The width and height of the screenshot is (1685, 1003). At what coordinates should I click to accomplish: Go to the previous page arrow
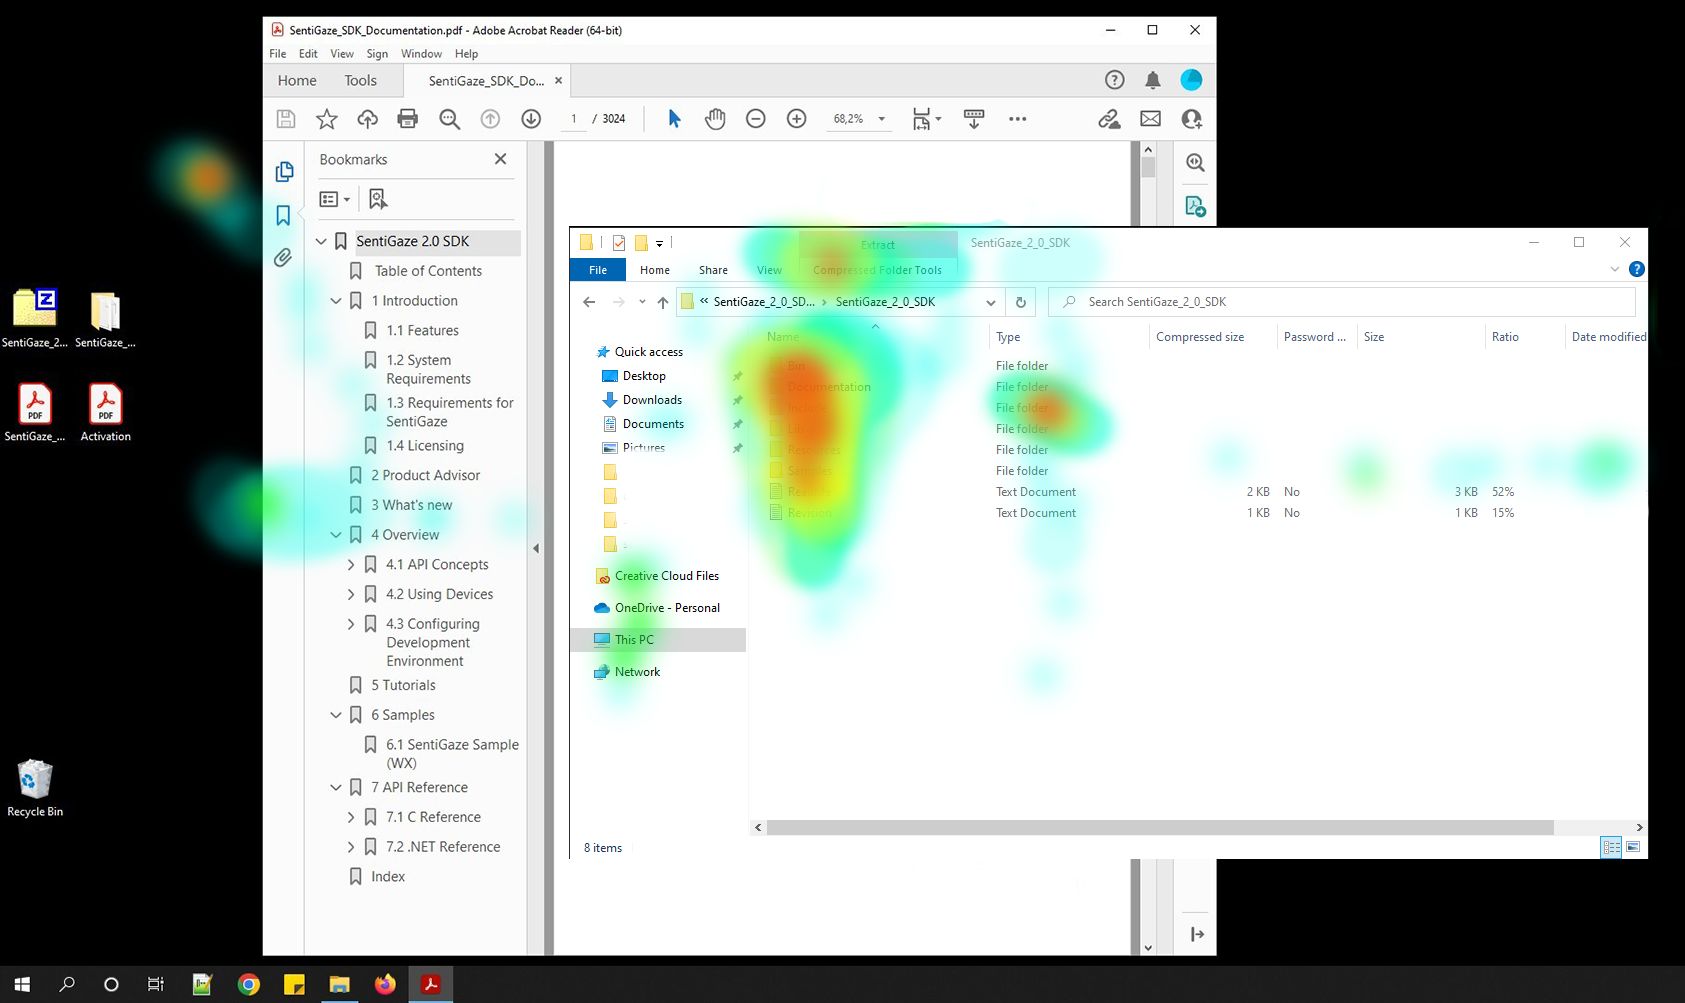pos(490,119)
